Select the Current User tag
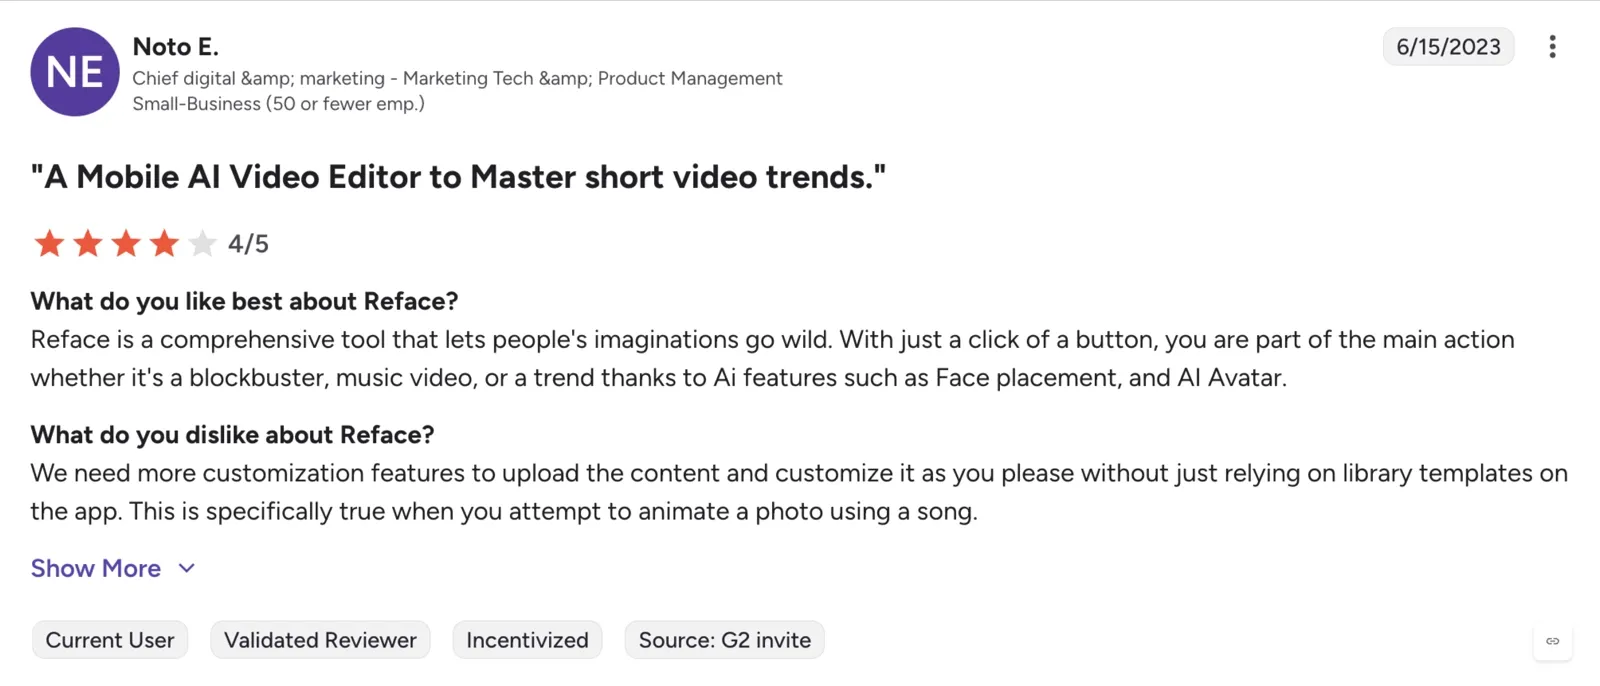 point(110,640)
